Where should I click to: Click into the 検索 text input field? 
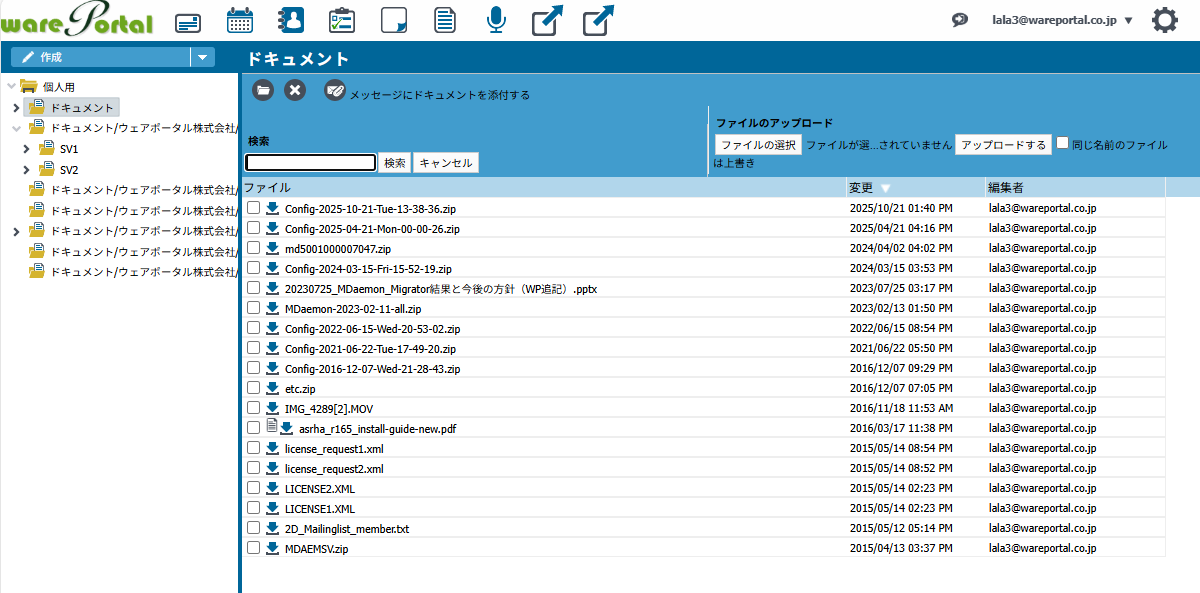pos(311,163)
